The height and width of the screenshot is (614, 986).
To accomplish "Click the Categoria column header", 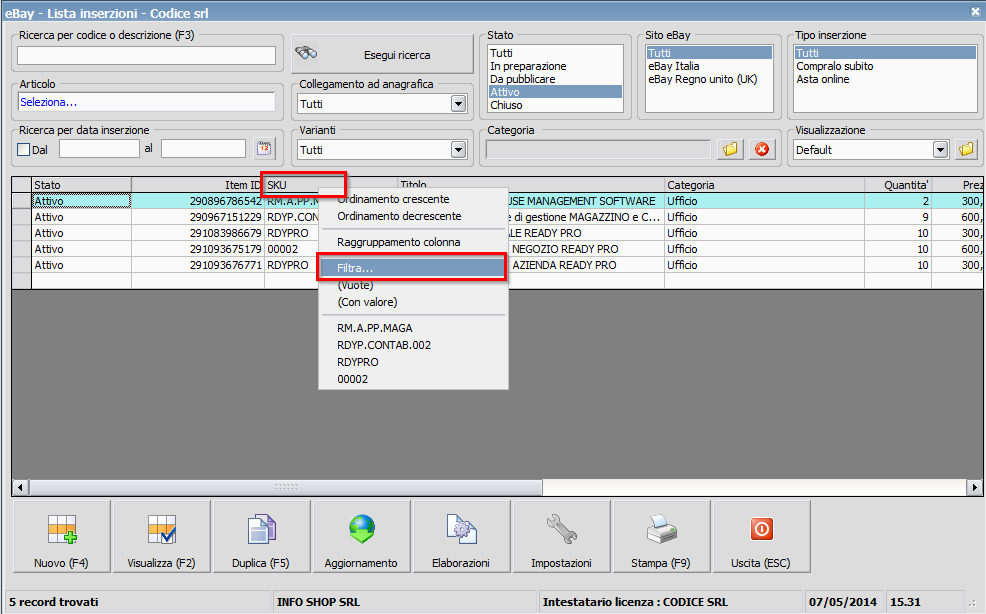I will pyautogui.click(x=764, y=185).
